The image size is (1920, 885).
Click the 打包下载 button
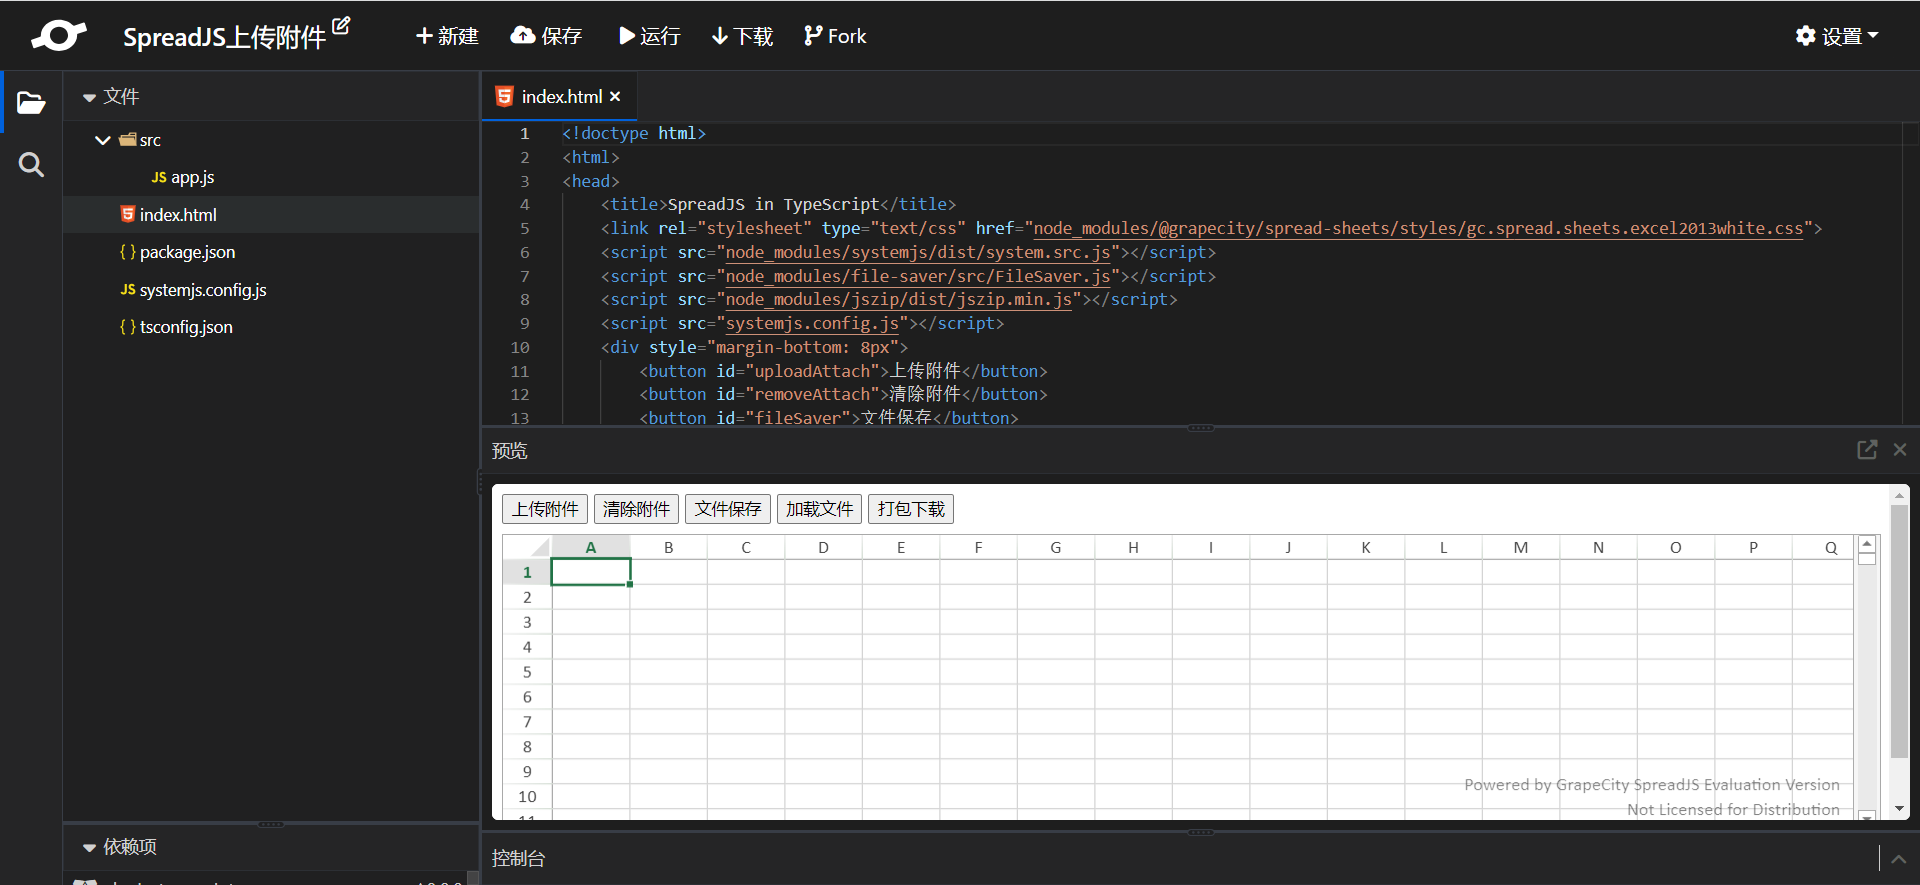point(910,509)
